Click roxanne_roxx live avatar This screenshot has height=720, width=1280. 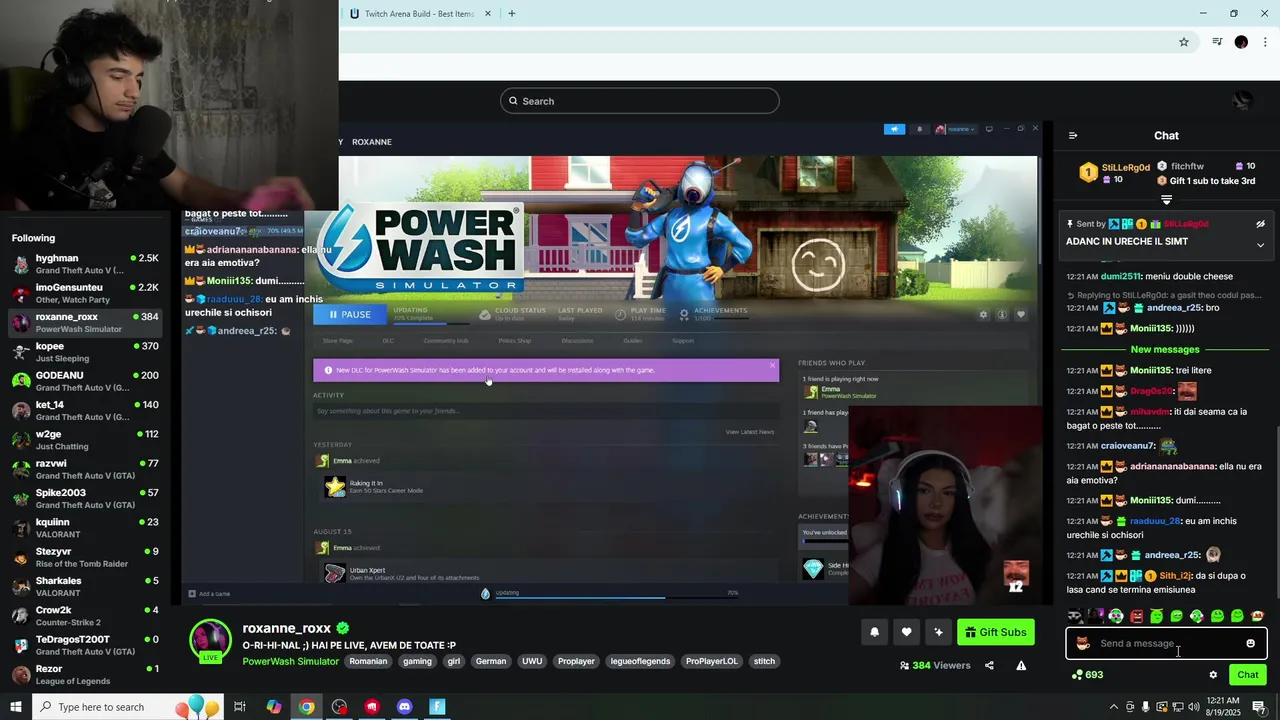(x=211, y=641)
